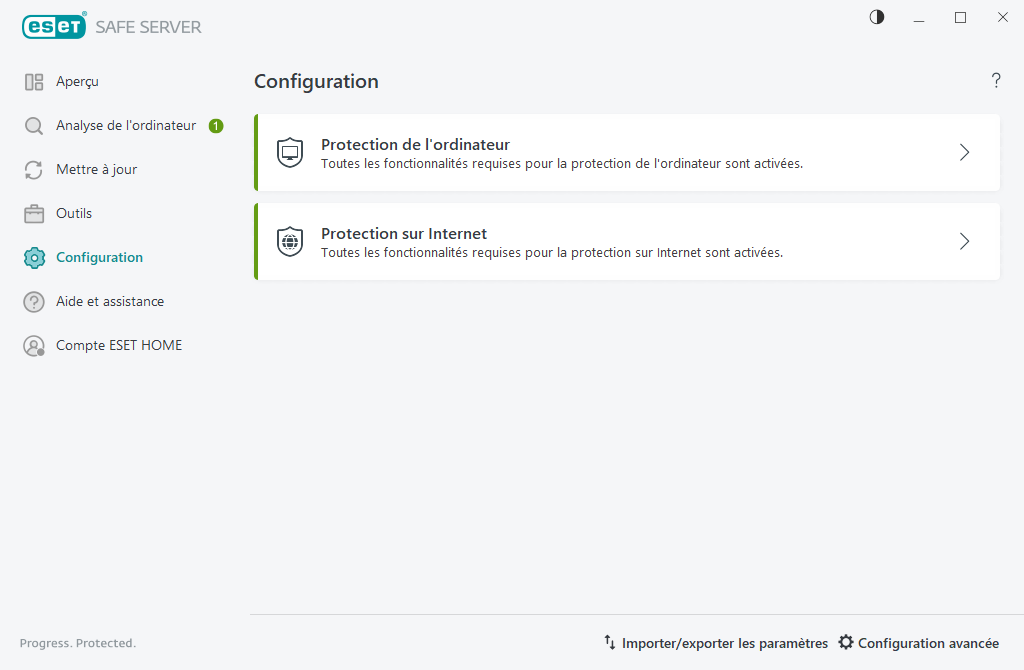Open the Outils toolbox icon

pyautogui.click(x=35, y=213)
